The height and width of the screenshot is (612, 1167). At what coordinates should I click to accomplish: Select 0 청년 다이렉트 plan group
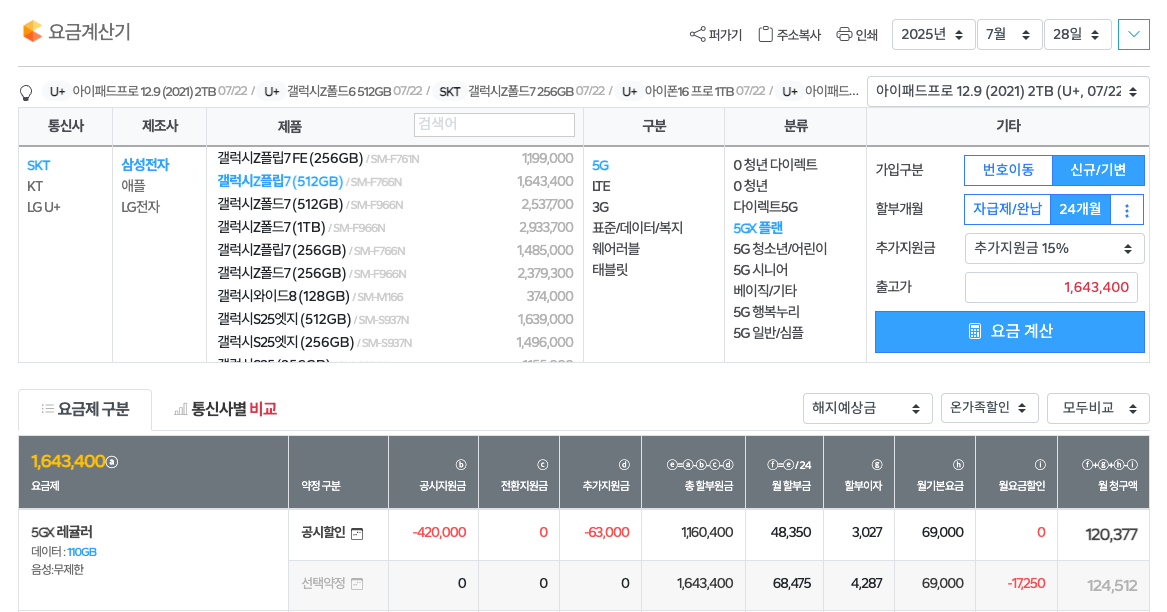(775, 165)
